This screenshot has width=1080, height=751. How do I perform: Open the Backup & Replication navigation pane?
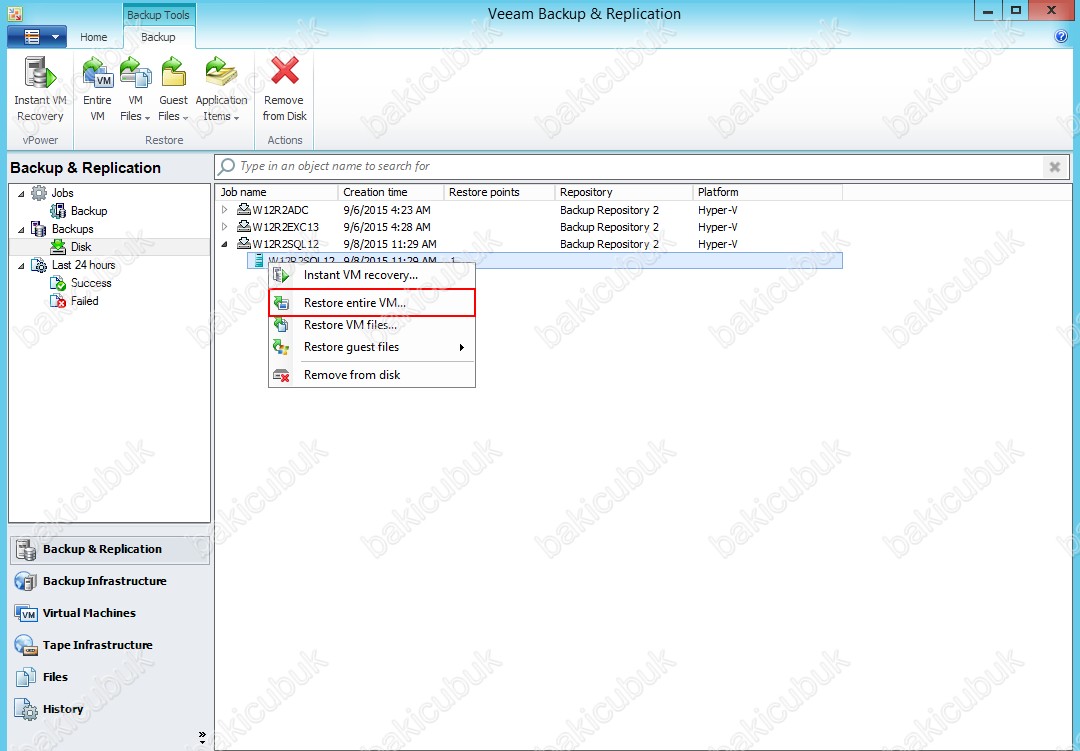110,549
